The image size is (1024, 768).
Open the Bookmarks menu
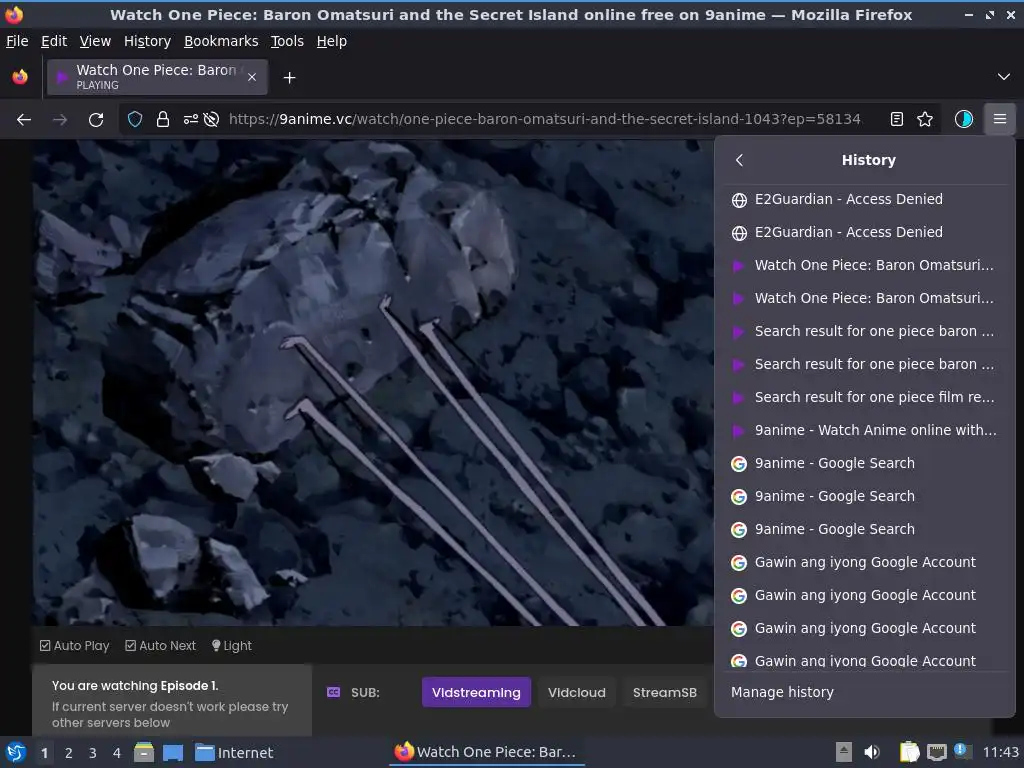(x=221, y=41)
